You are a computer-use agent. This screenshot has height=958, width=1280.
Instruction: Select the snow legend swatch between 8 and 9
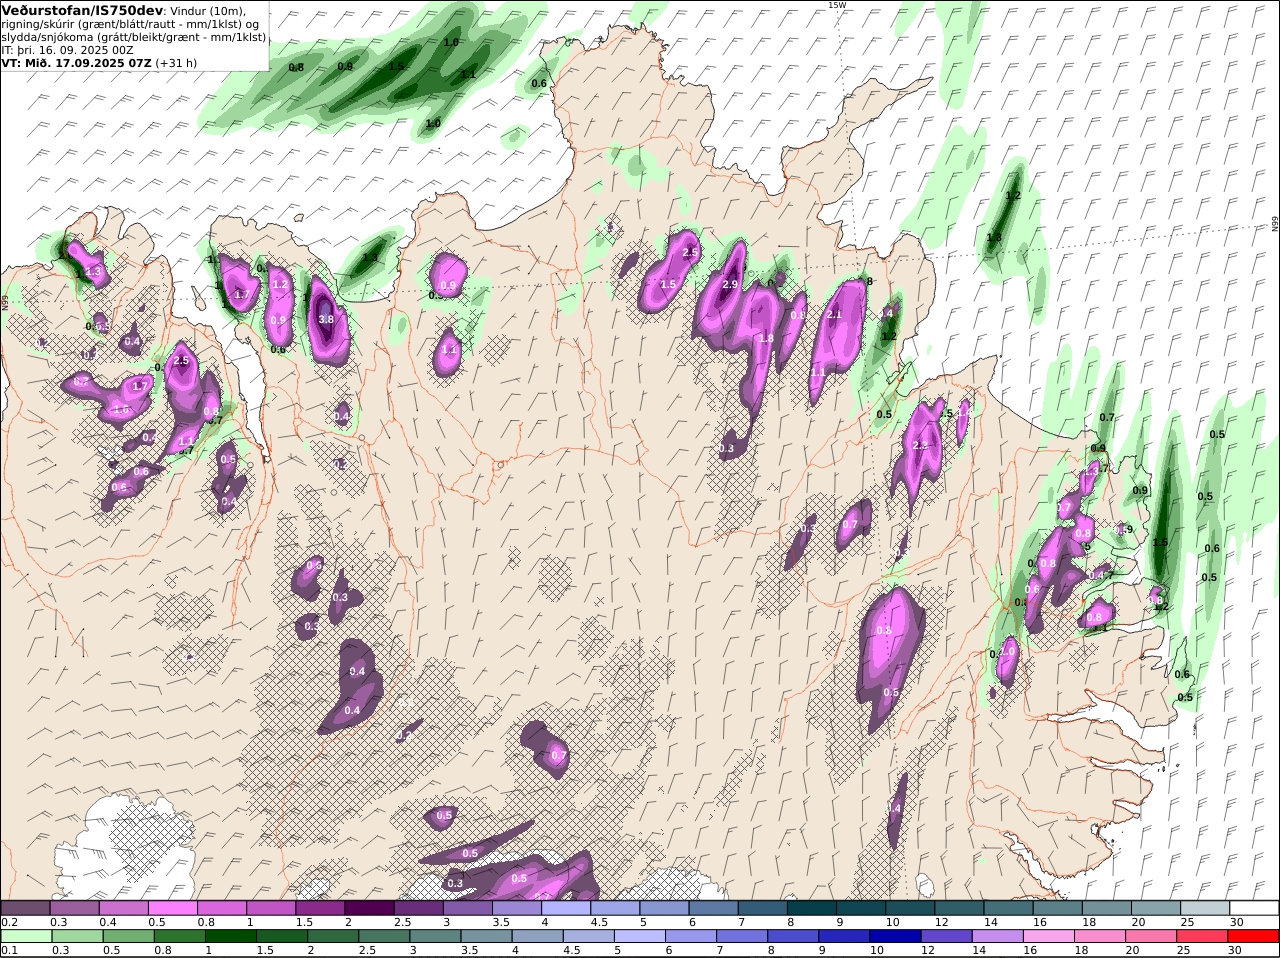pyautogui.click(x=812, y=908)
